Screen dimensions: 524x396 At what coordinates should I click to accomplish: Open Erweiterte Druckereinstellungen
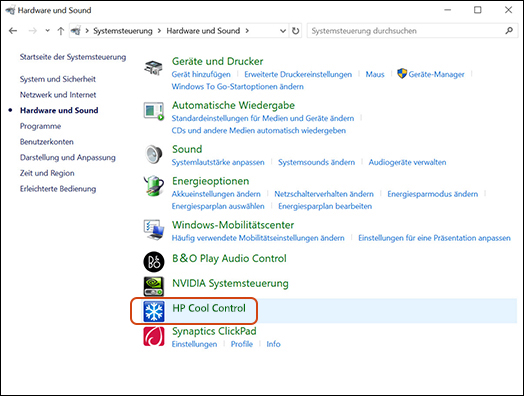(x=298, y=74)
